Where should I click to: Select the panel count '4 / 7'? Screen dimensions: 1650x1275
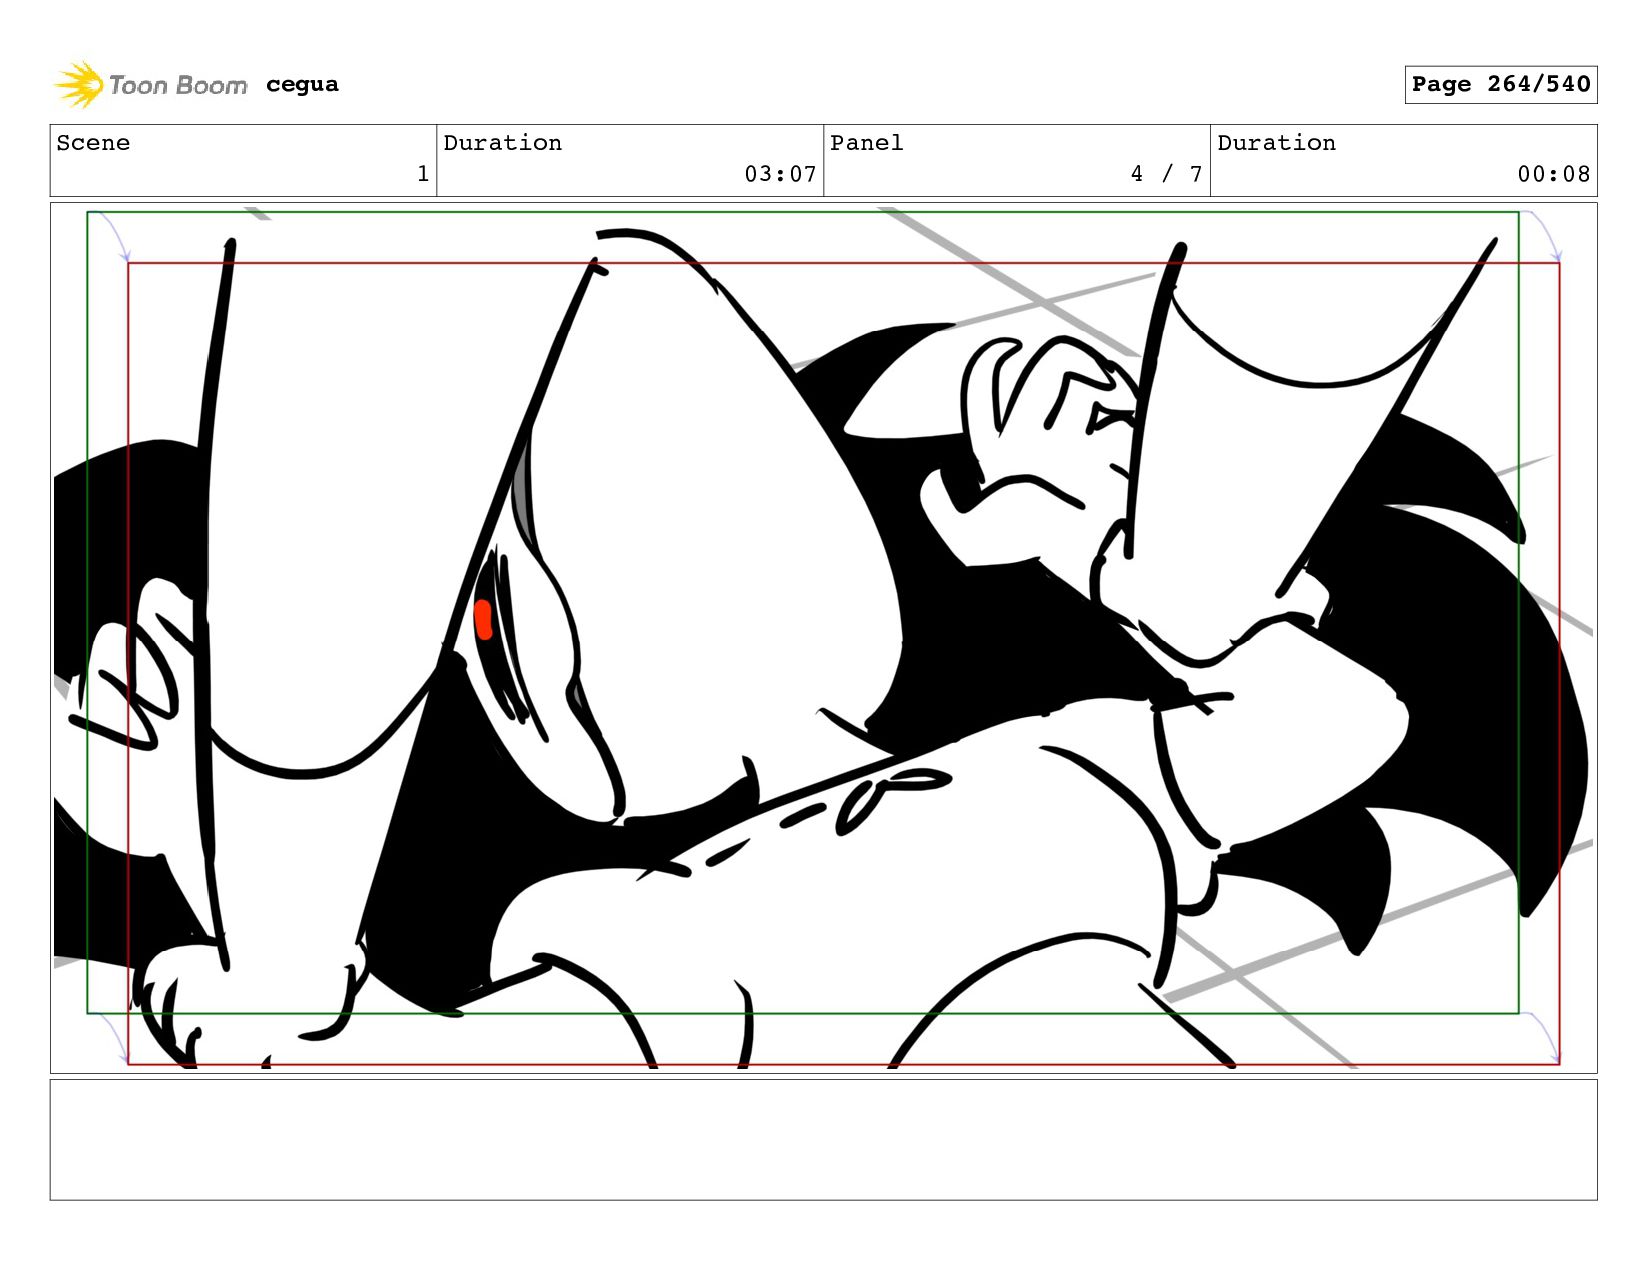coord(1166,174)
